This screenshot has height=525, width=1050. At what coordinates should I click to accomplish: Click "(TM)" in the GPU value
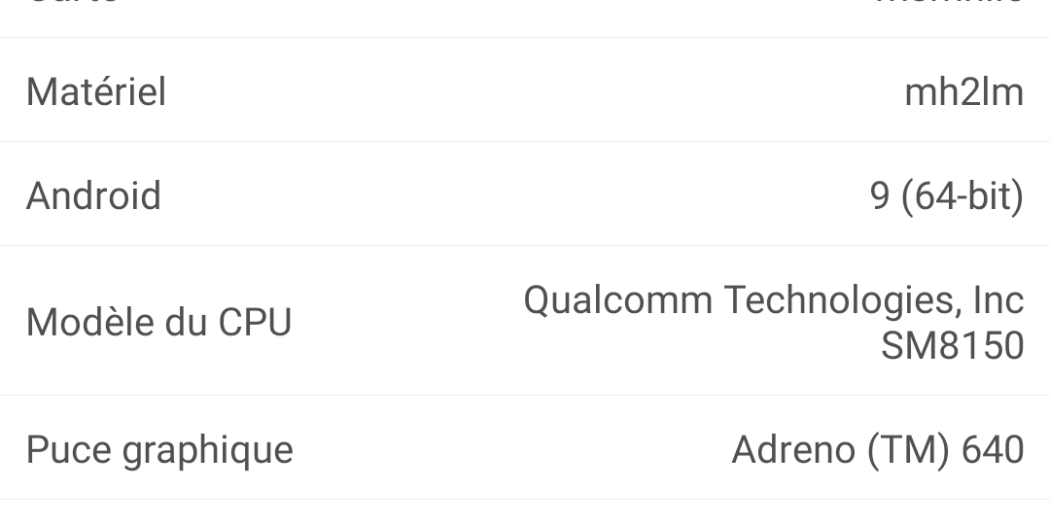click(x=890, y=449)
